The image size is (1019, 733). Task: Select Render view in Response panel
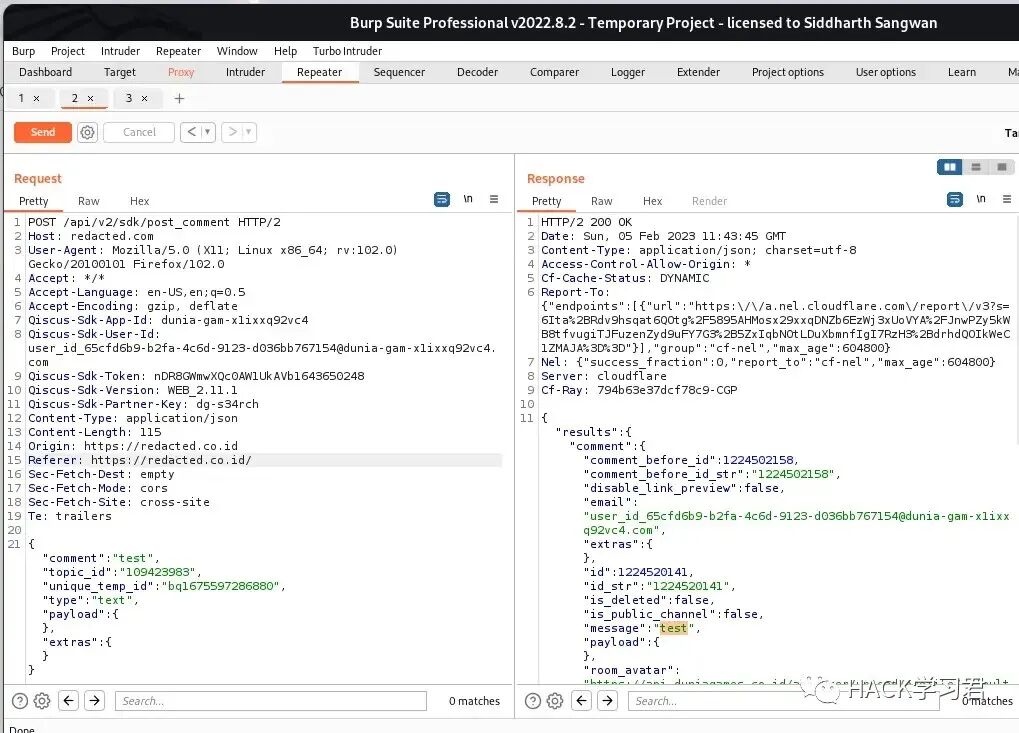pyautogui.click(x=709, y=201)
